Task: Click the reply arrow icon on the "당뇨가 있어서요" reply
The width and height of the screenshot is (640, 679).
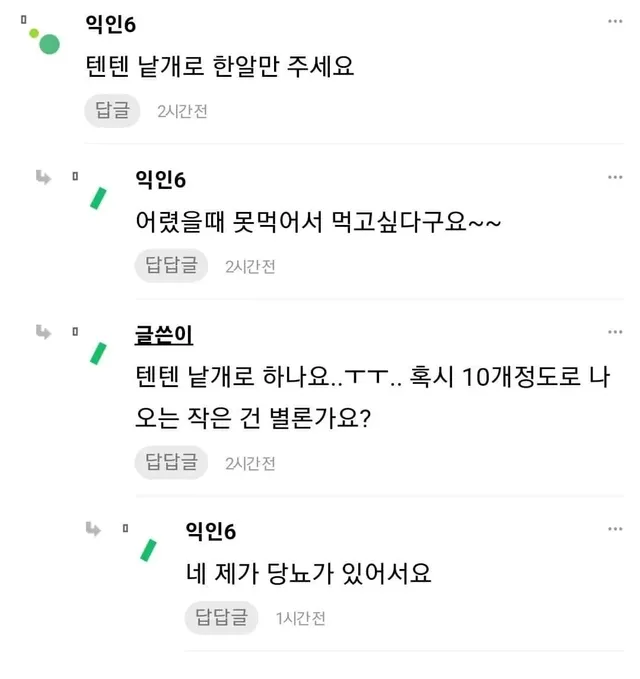Action: [93, 528]
